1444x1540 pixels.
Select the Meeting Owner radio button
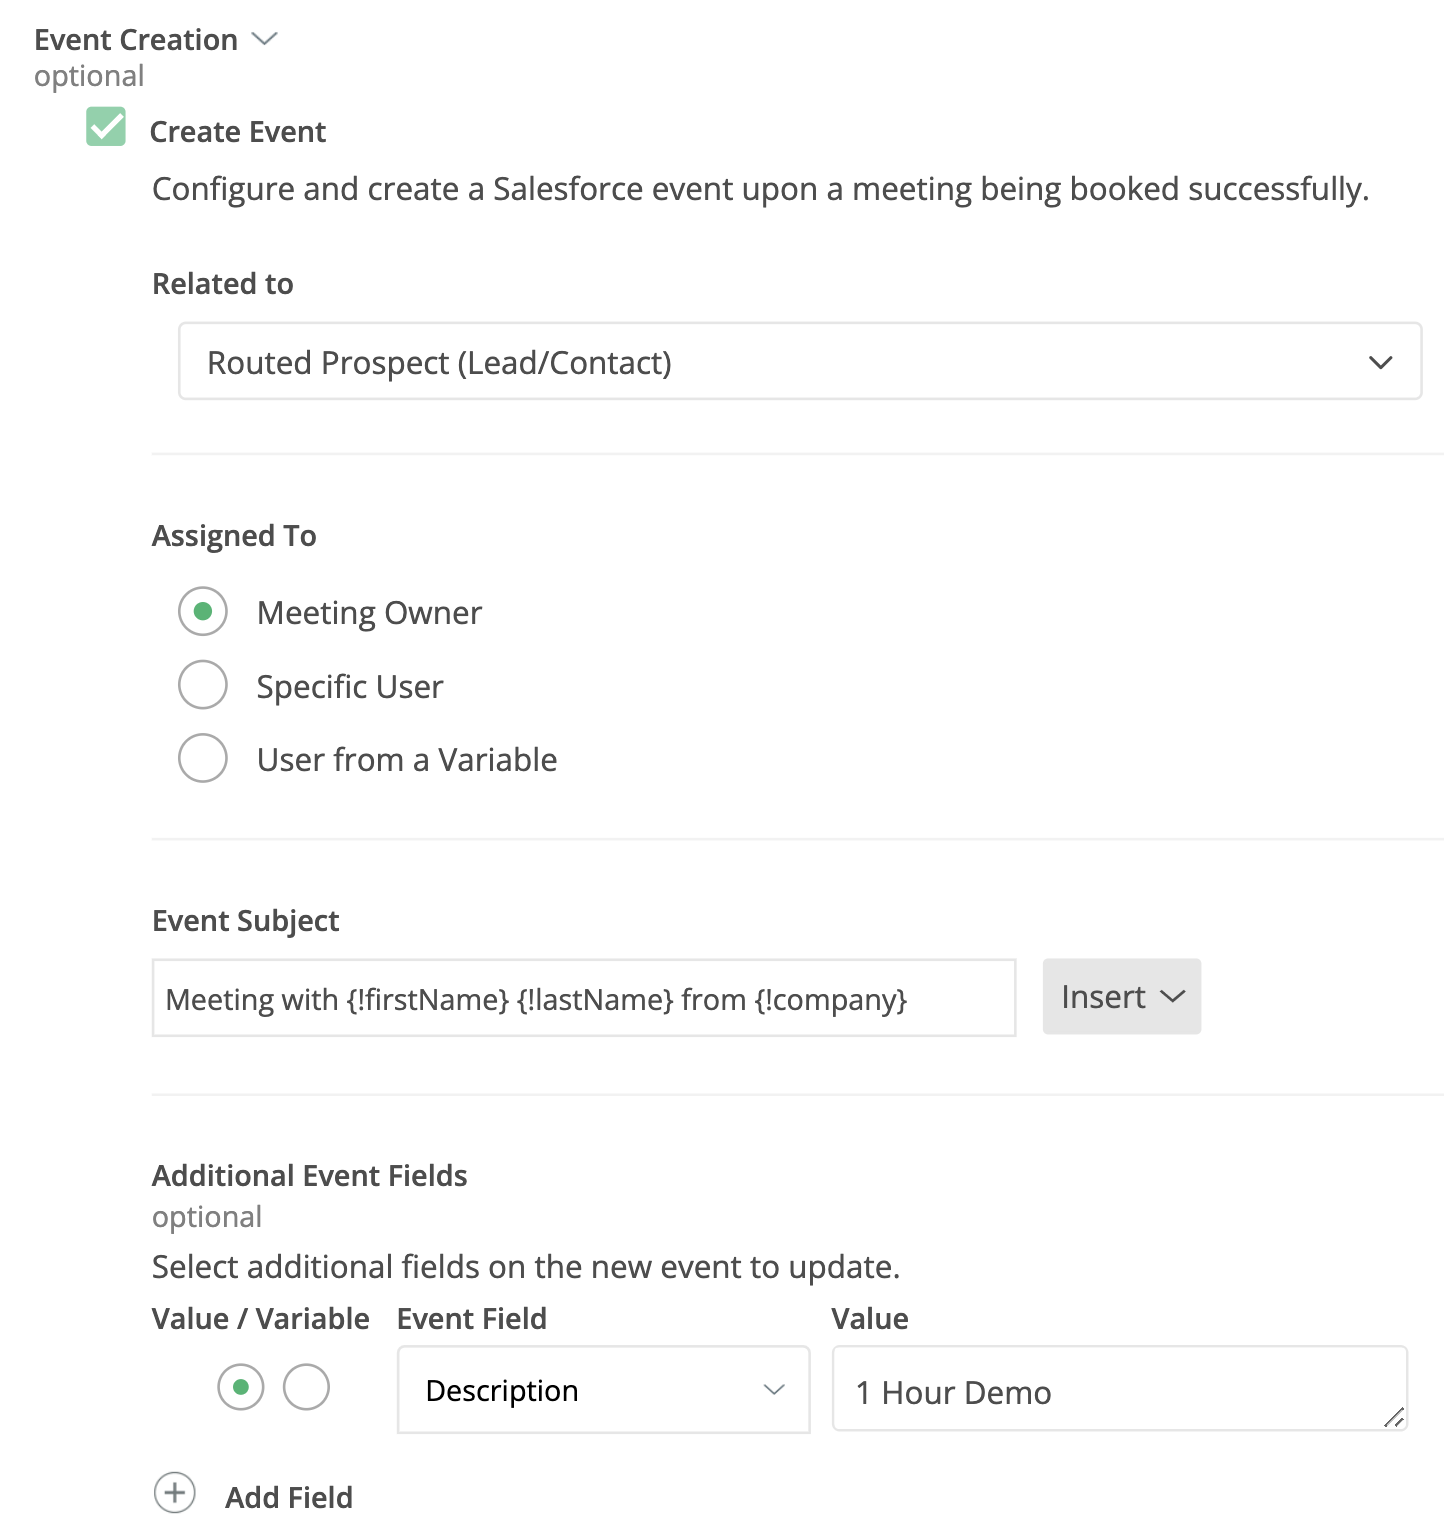tap(203, 611)
